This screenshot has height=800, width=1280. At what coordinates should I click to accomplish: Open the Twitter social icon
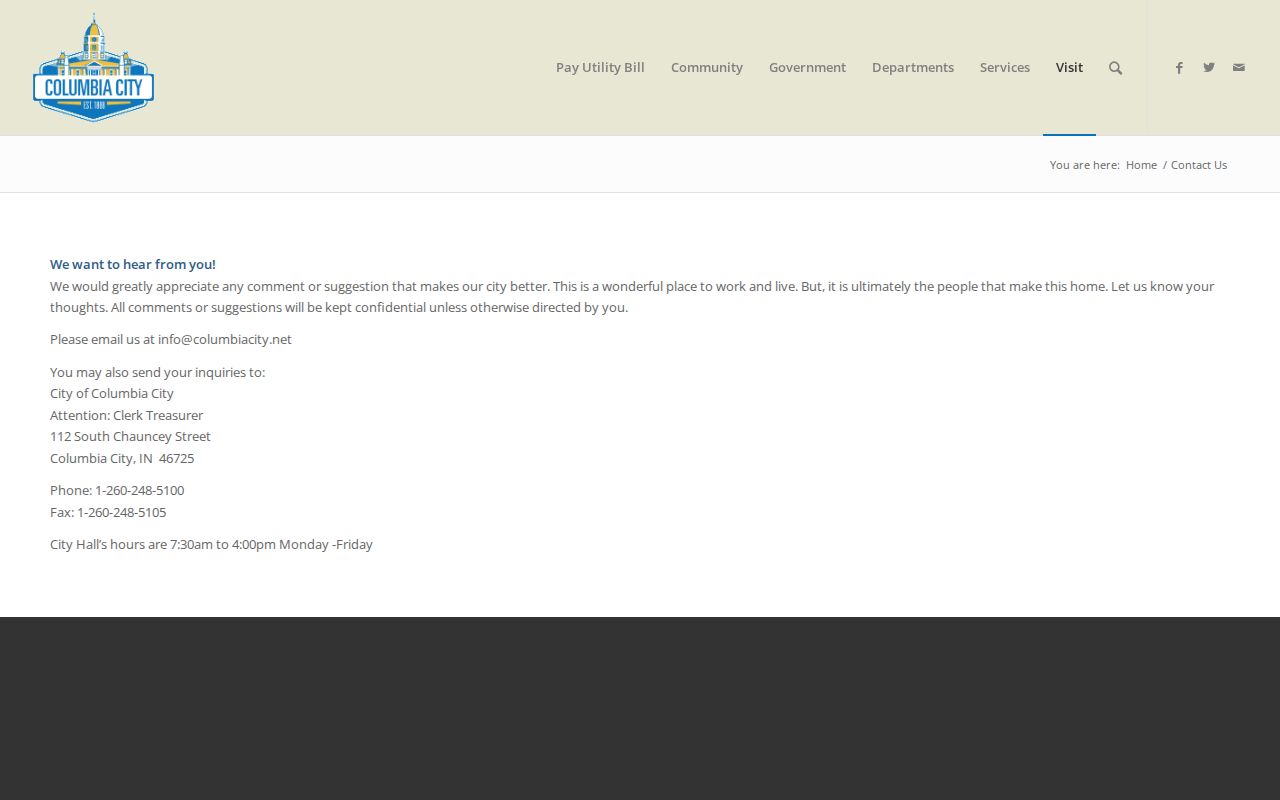click(x=1209, y=68)
